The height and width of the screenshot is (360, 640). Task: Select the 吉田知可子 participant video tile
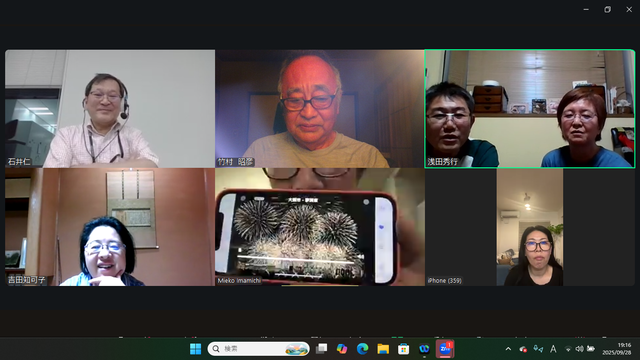pyautogui.click(x=110, y=227)
